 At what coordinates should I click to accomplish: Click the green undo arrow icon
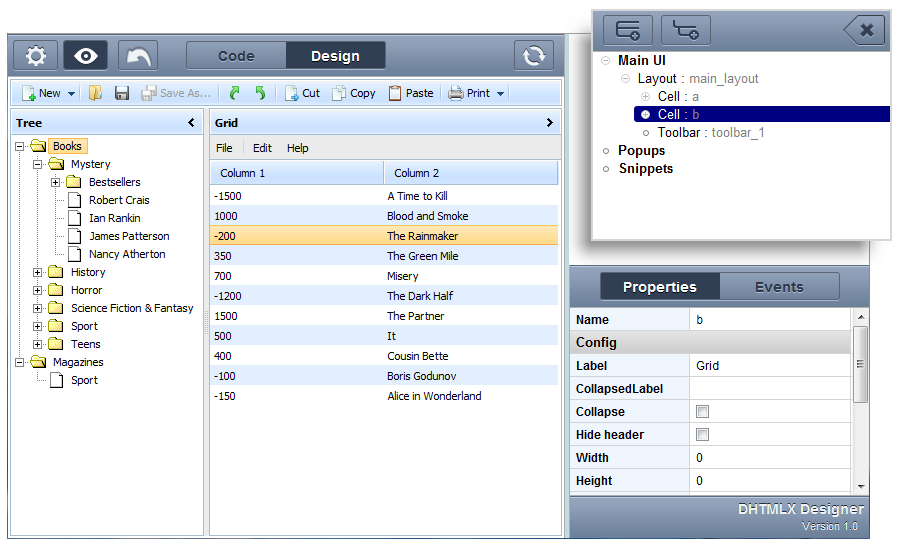click(x=260, y=93)
